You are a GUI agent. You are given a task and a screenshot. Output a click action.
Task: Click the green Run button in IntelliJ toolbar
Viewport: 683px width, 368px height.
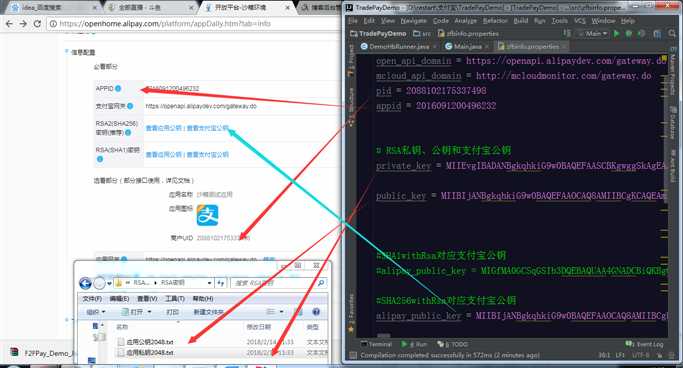click(616, 34)
